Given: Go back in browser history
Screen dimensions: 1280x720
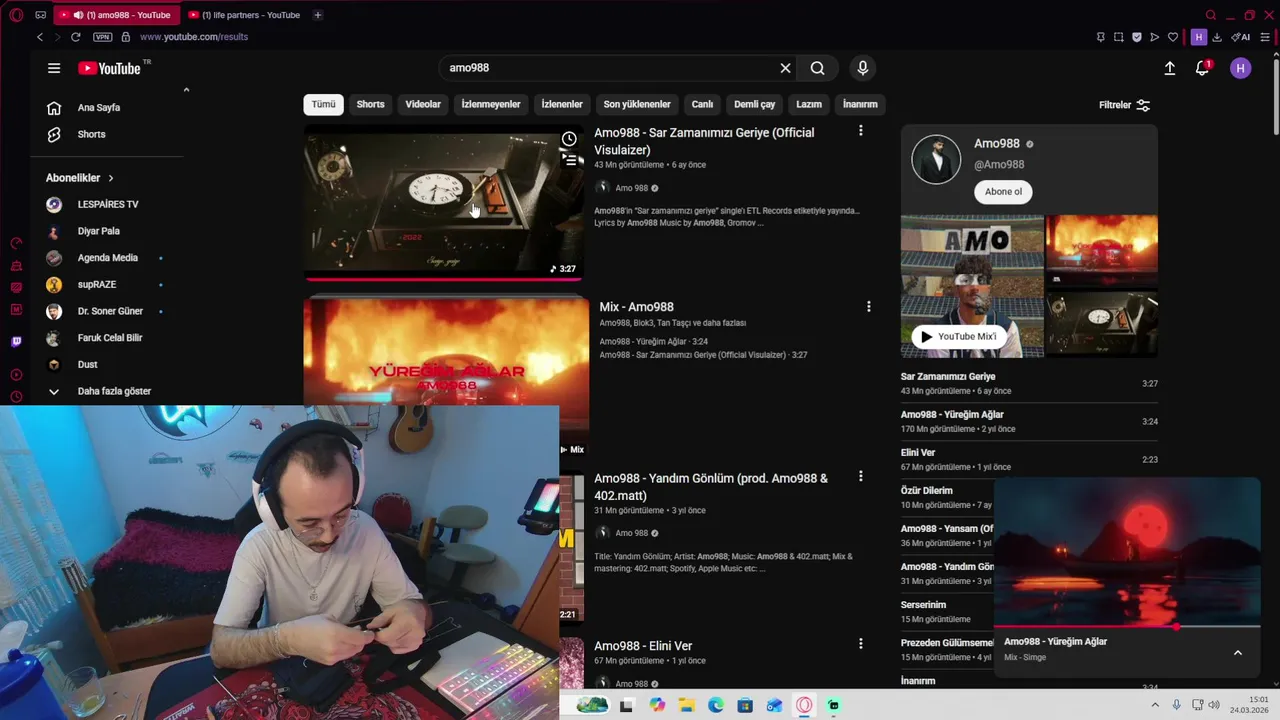Looking at the screenshot, I should [x=40, y=37].
